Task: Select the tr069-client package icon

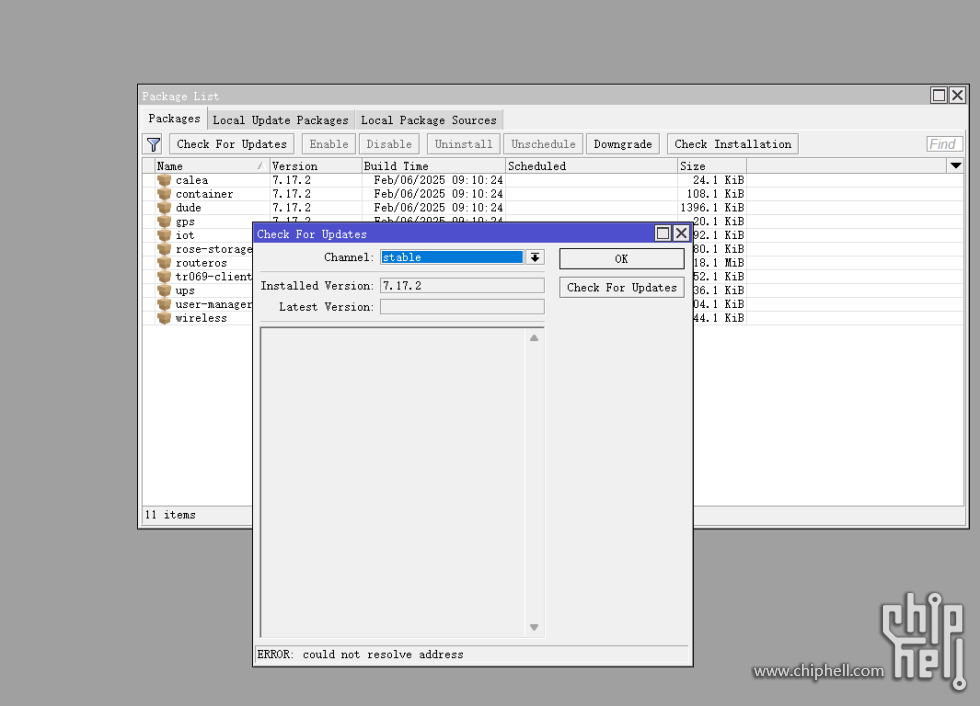Action: pos(164,276)
